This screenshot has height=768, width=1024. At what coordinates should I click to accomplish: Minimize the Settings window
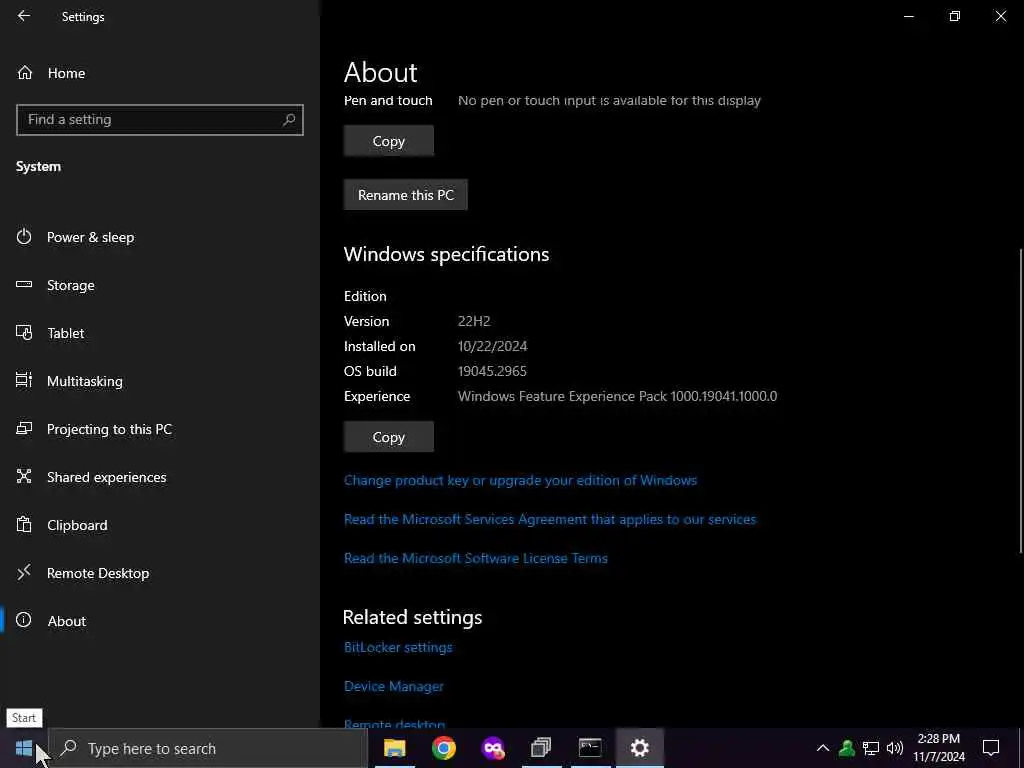coord(908,16)
